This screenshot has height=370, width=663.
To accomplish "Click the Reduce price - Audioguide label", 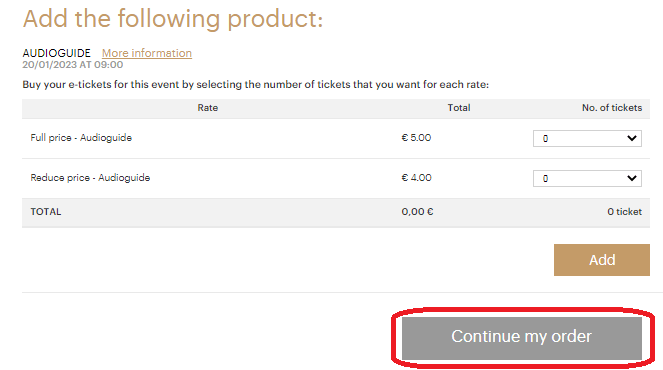I will pos(90,178).
